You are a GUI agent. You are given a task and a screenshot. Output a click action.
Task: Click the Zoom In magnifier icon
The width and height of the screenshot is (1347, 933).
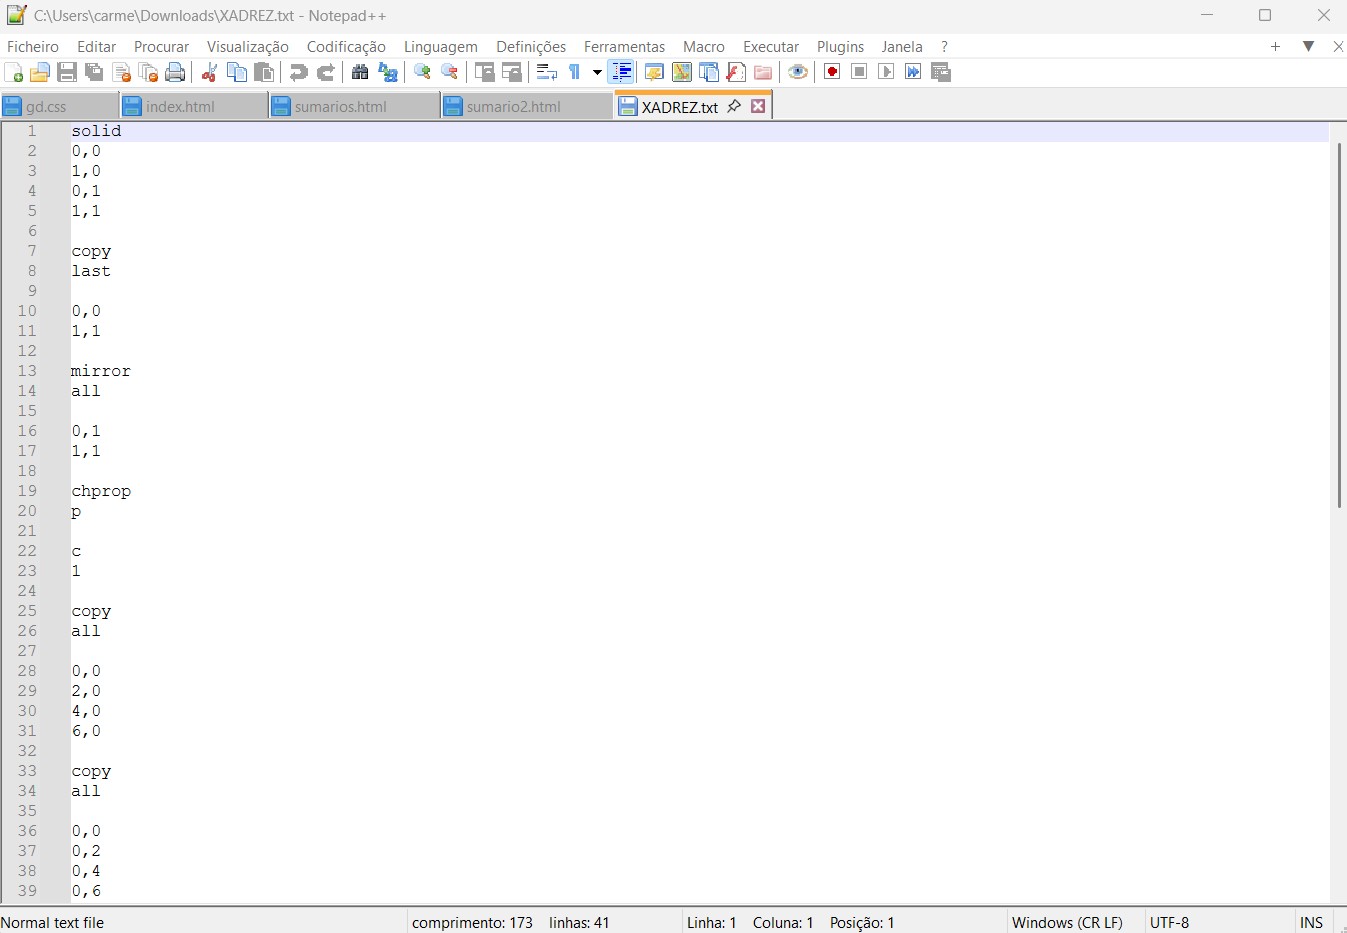422,72
